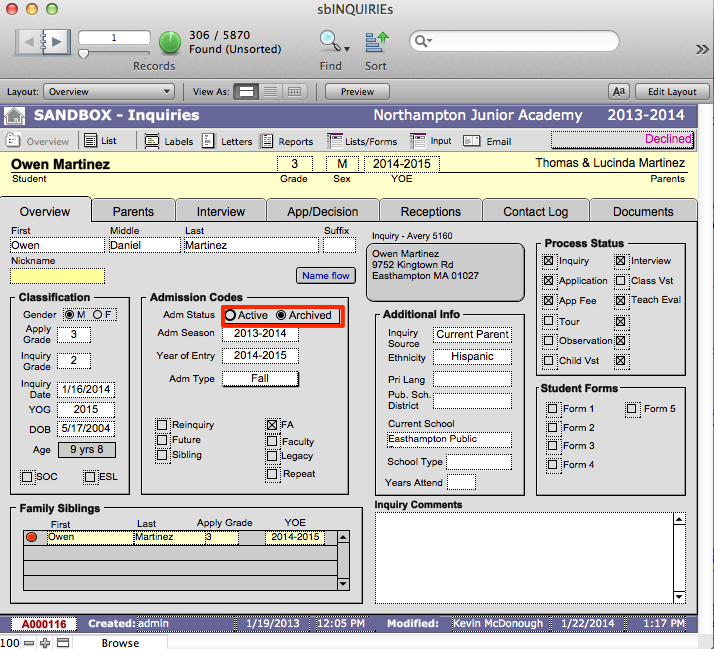Select the Archived radio button

click(x=281, y=315)
